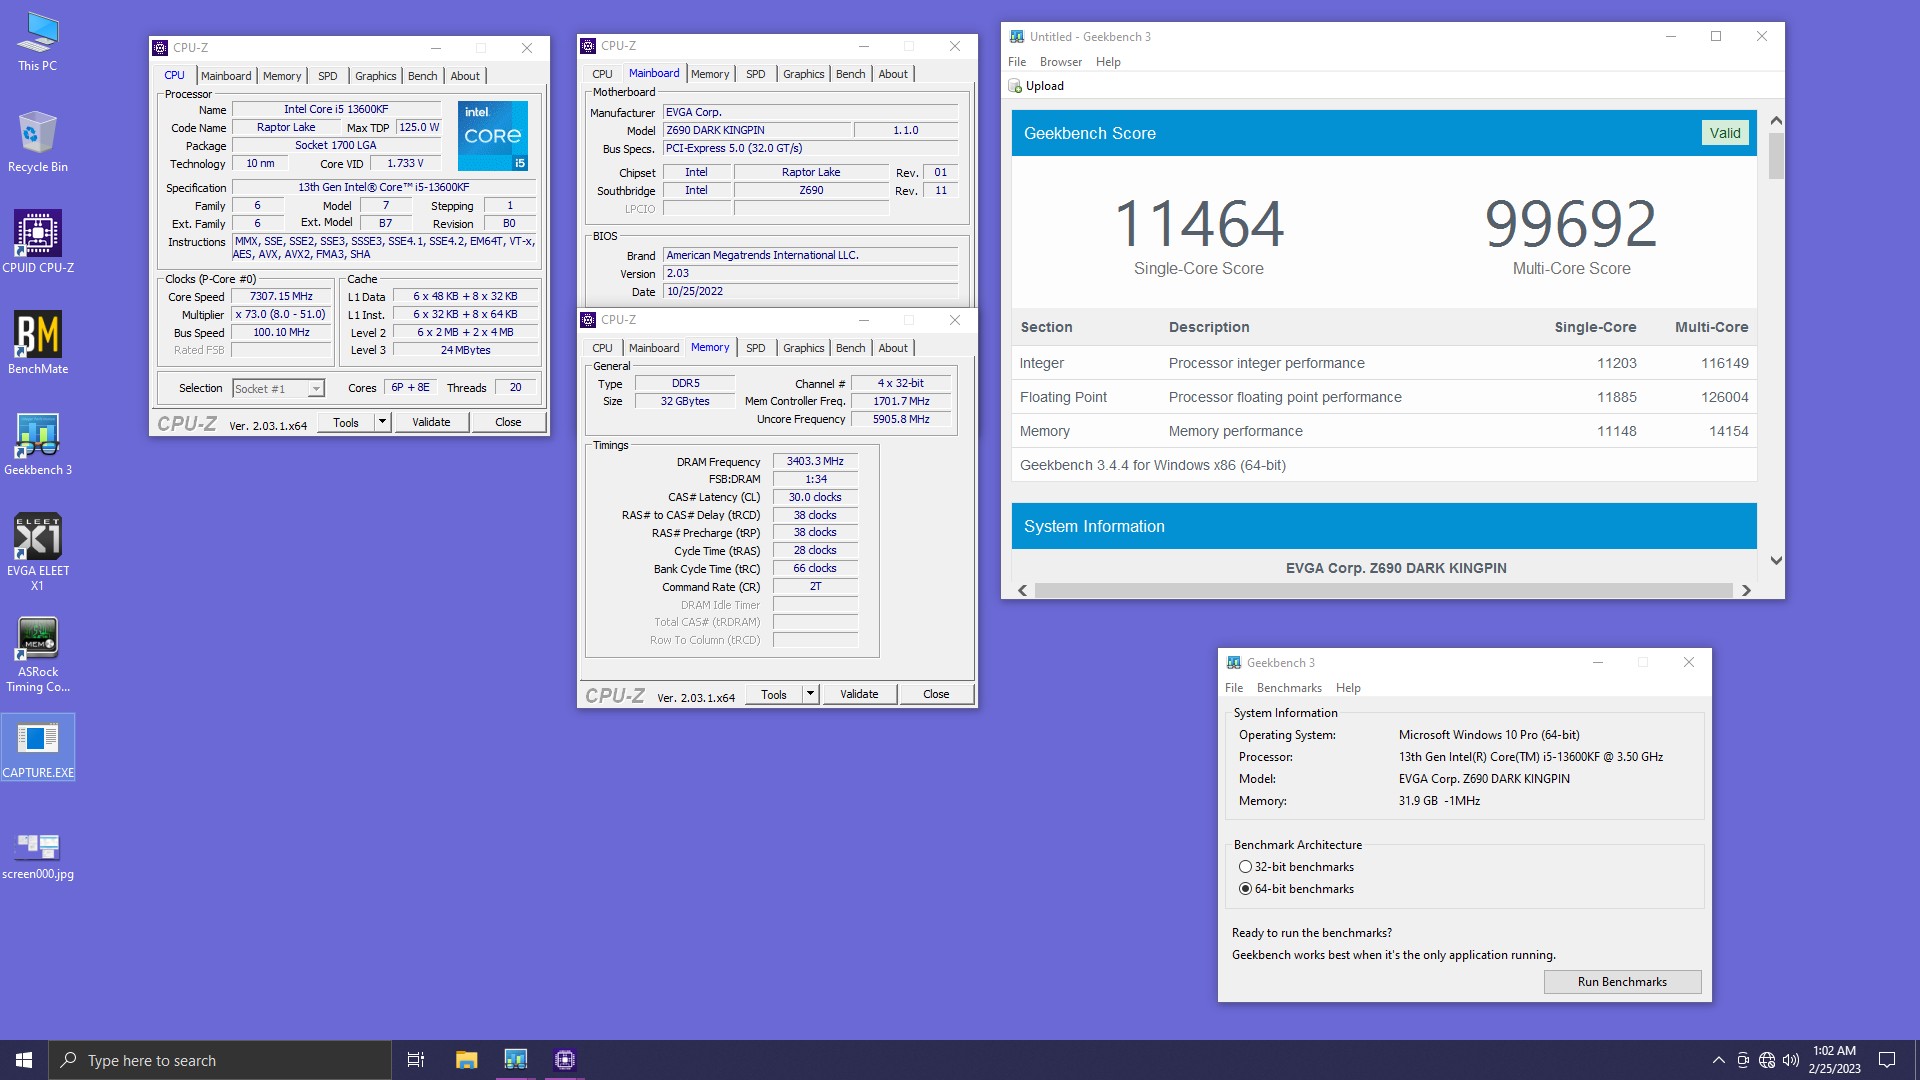Open Recycle Bin desktop icon
This screenshot has height=1080, width=1920.
38,142
